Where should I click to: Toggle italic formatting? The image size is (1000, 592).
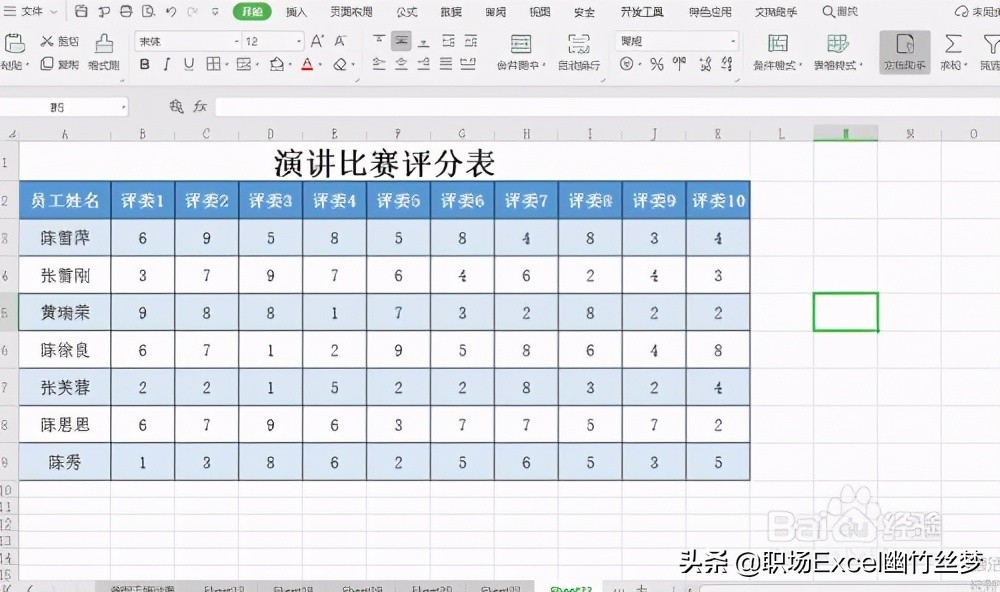click(x=166, y=63)
